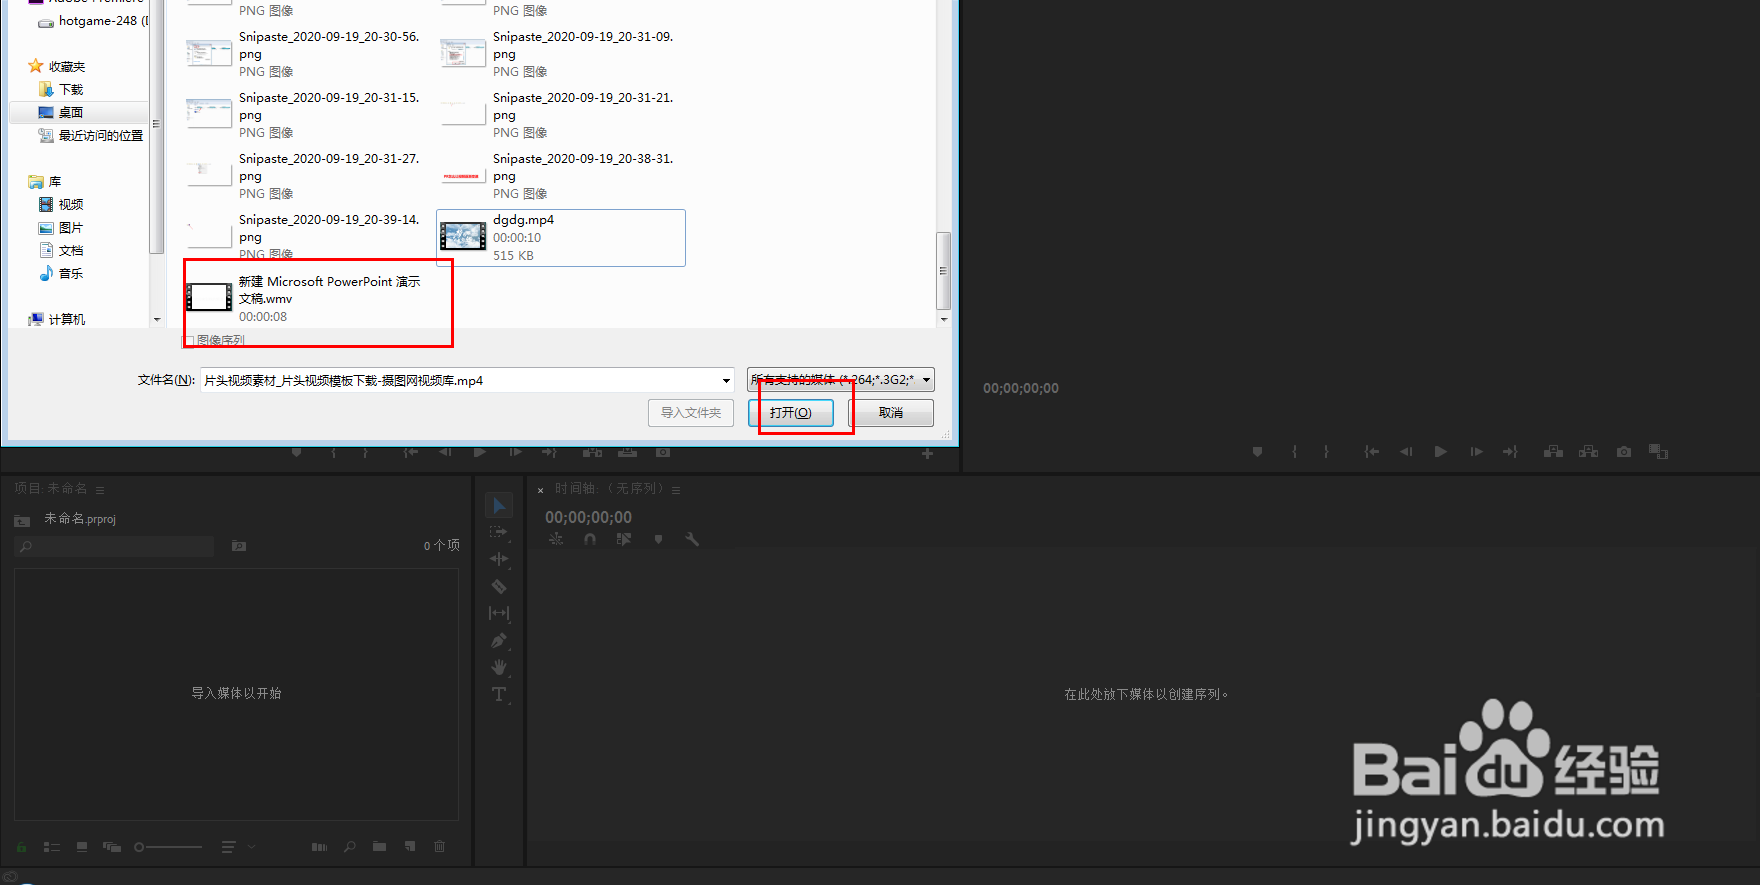Select the Hand tool

click(499, 667)
